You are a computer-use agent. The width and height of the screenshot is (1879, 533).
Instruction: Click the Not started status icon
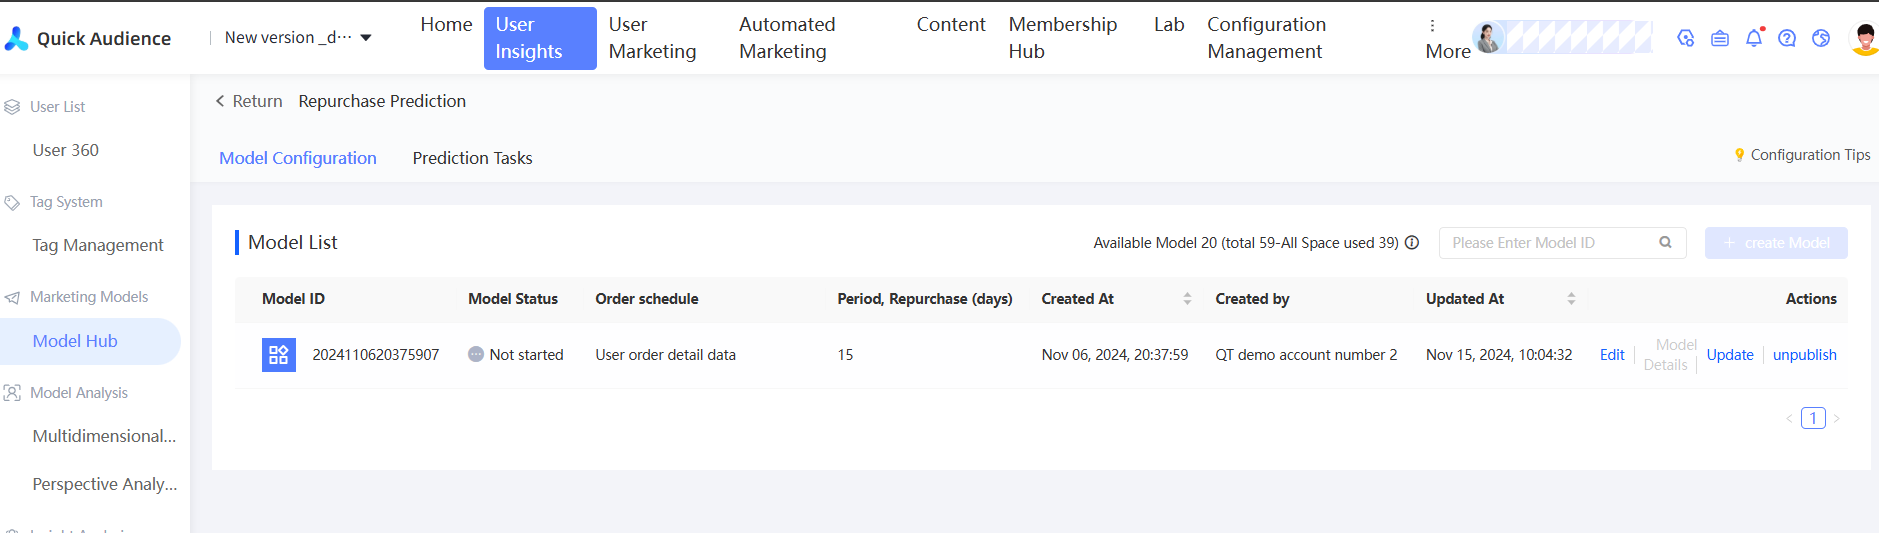tap(476, 355)
